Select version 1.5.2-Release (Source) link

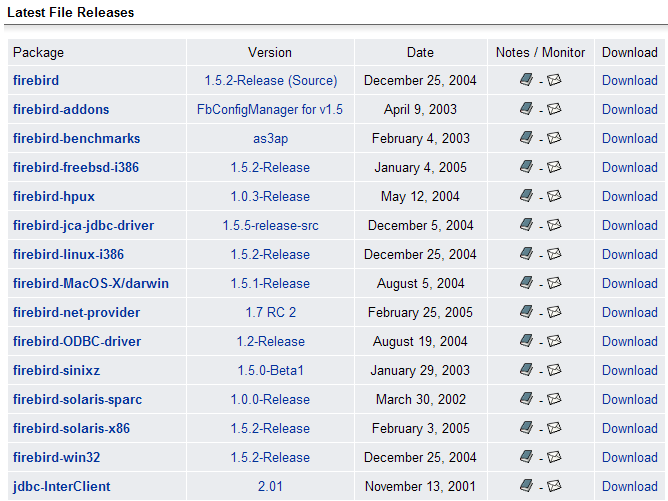pos(270,80)
